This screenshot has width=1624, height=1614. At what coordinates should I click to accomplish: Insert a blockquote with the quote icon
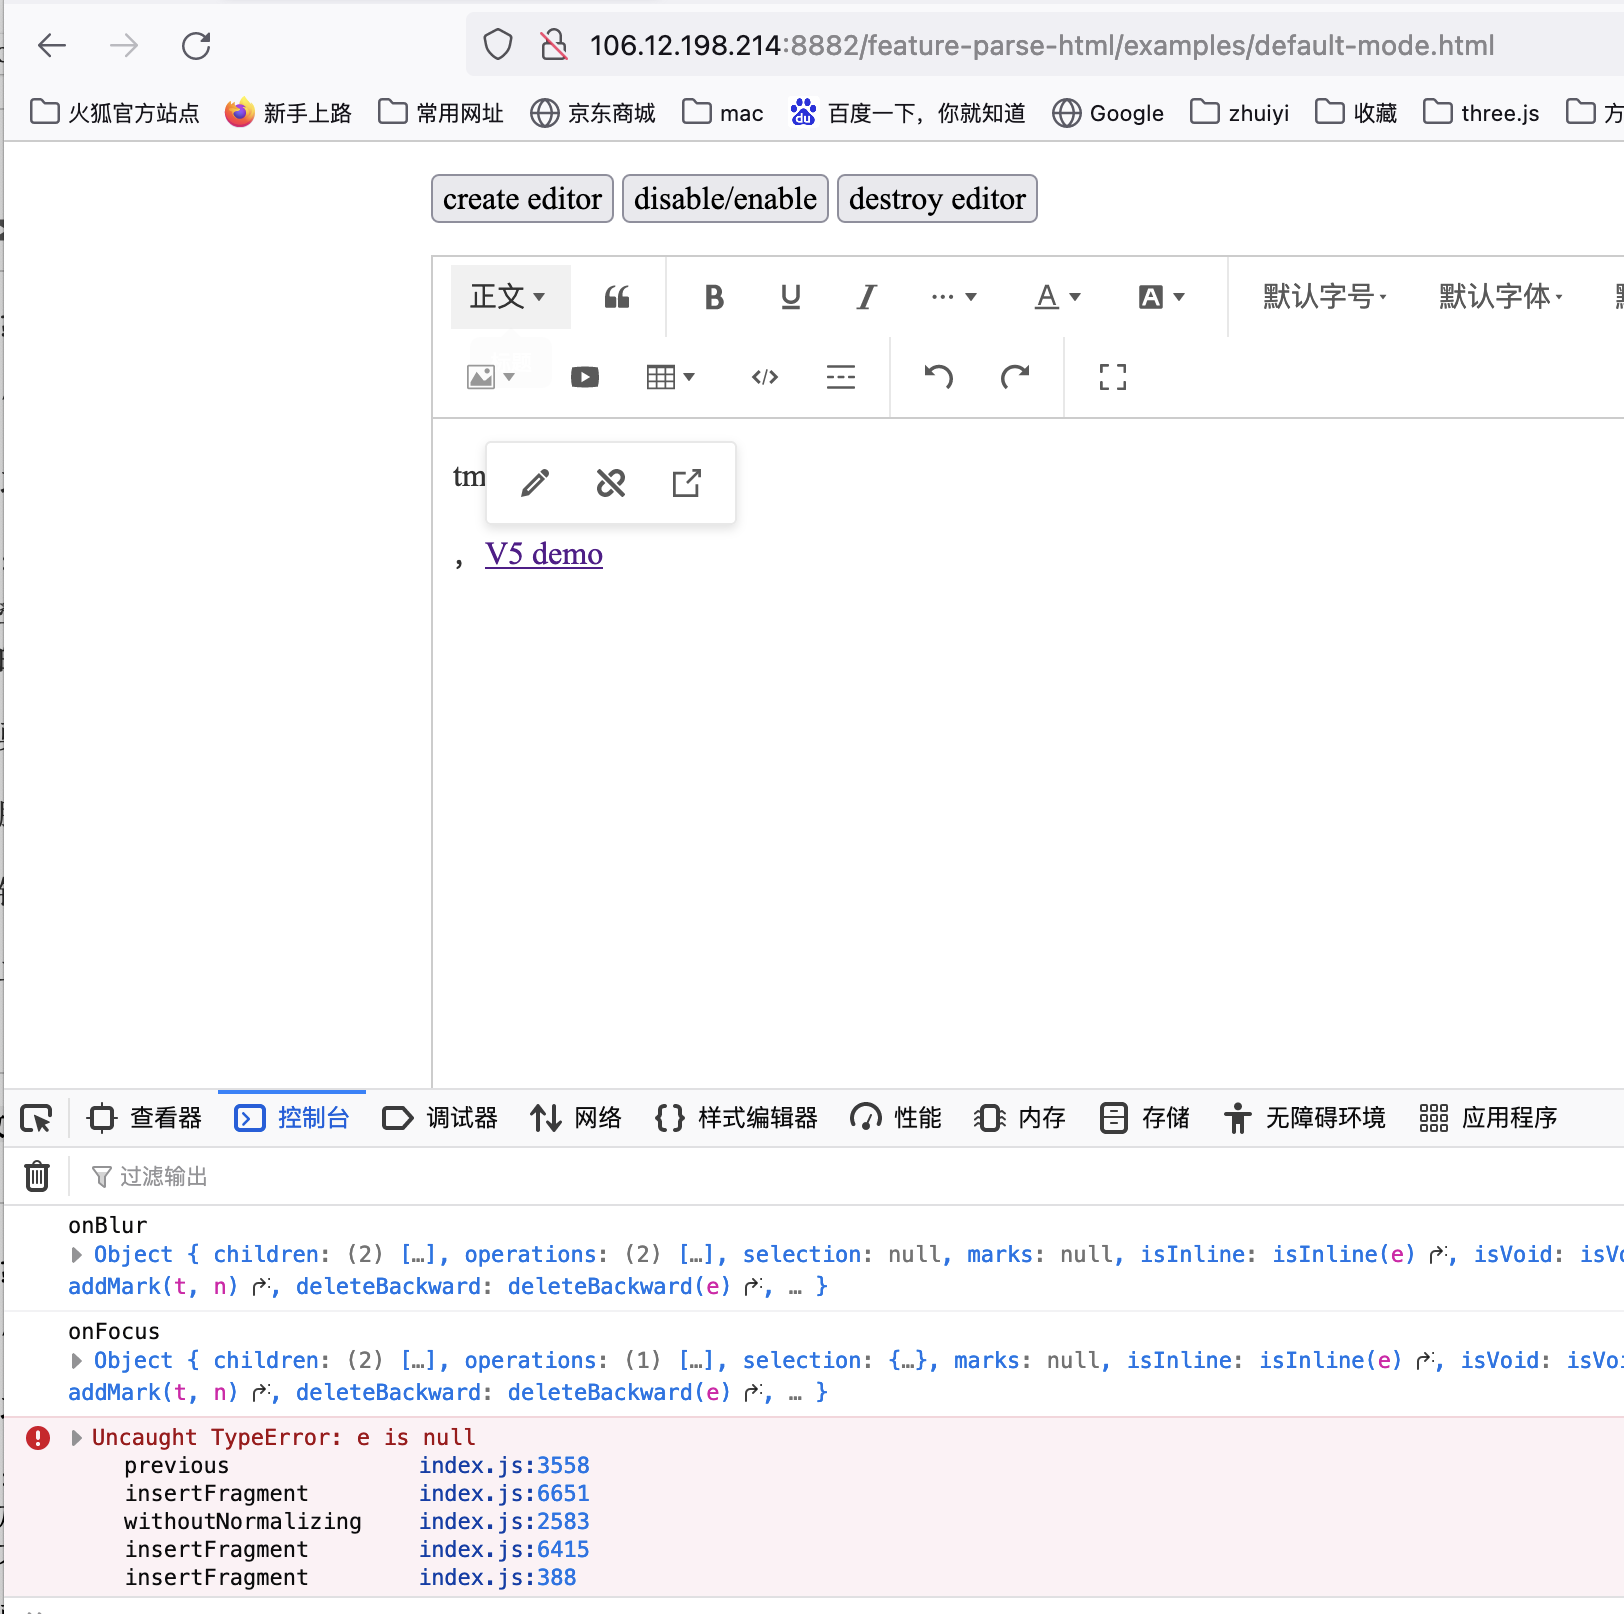click(x=617, y=296)
